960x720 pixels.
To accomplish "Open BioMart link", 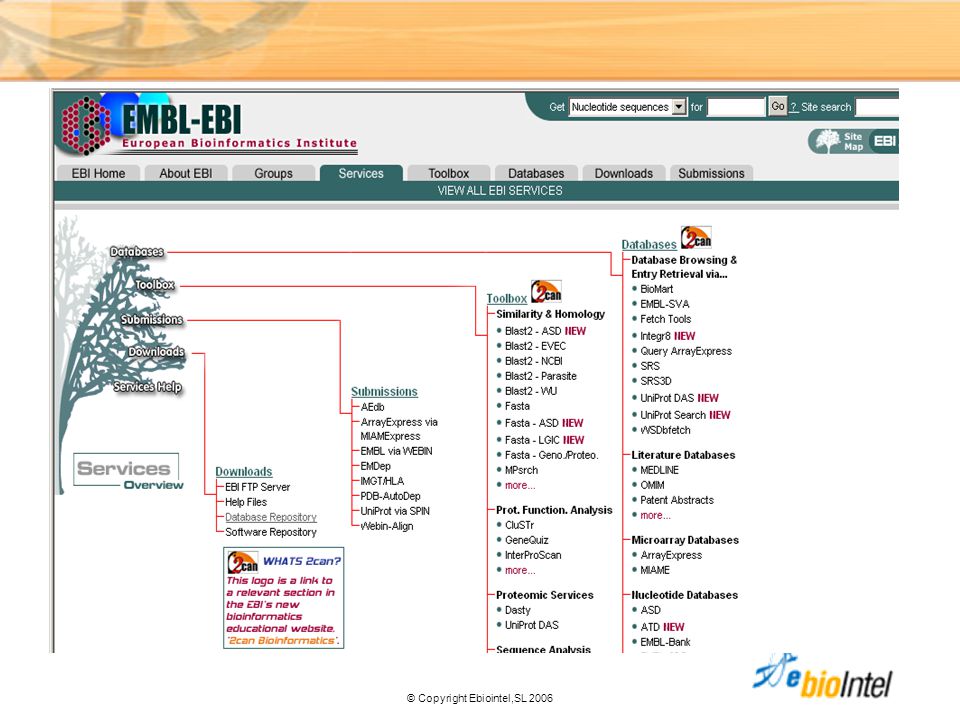I will (x=656, y=289).
